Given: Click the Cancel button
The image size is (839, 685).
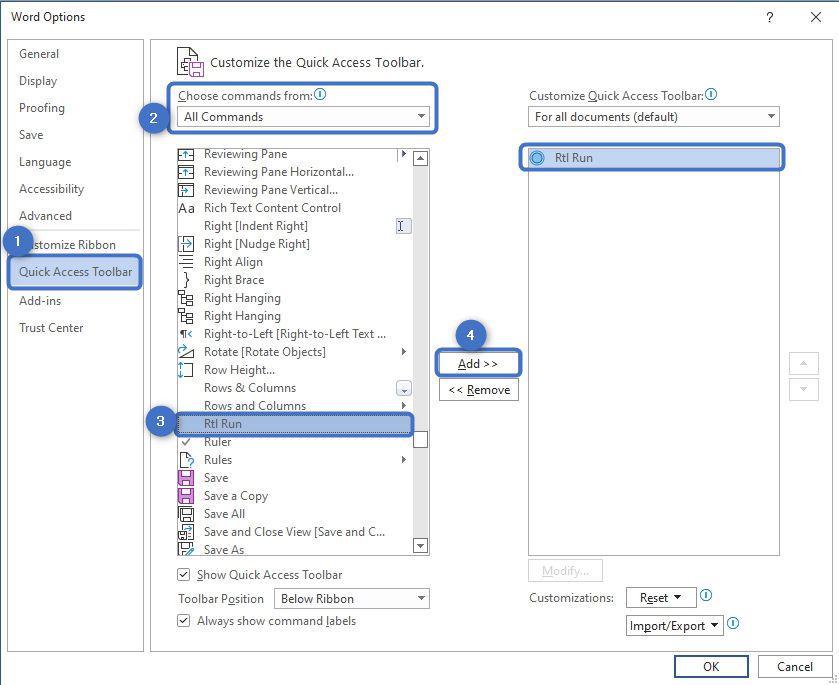Looking at the screenshot, I should point(795,666).
